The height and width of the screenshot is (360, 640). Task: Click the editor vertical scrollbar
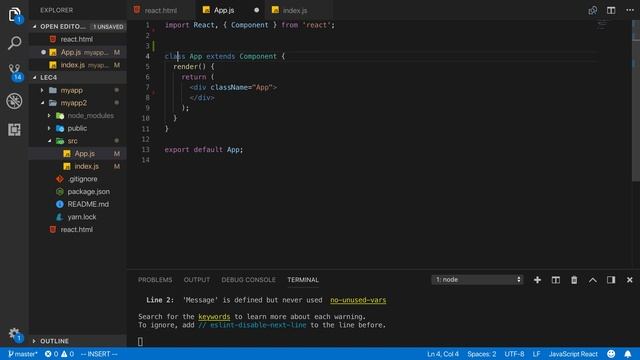(x=636, y=100)
